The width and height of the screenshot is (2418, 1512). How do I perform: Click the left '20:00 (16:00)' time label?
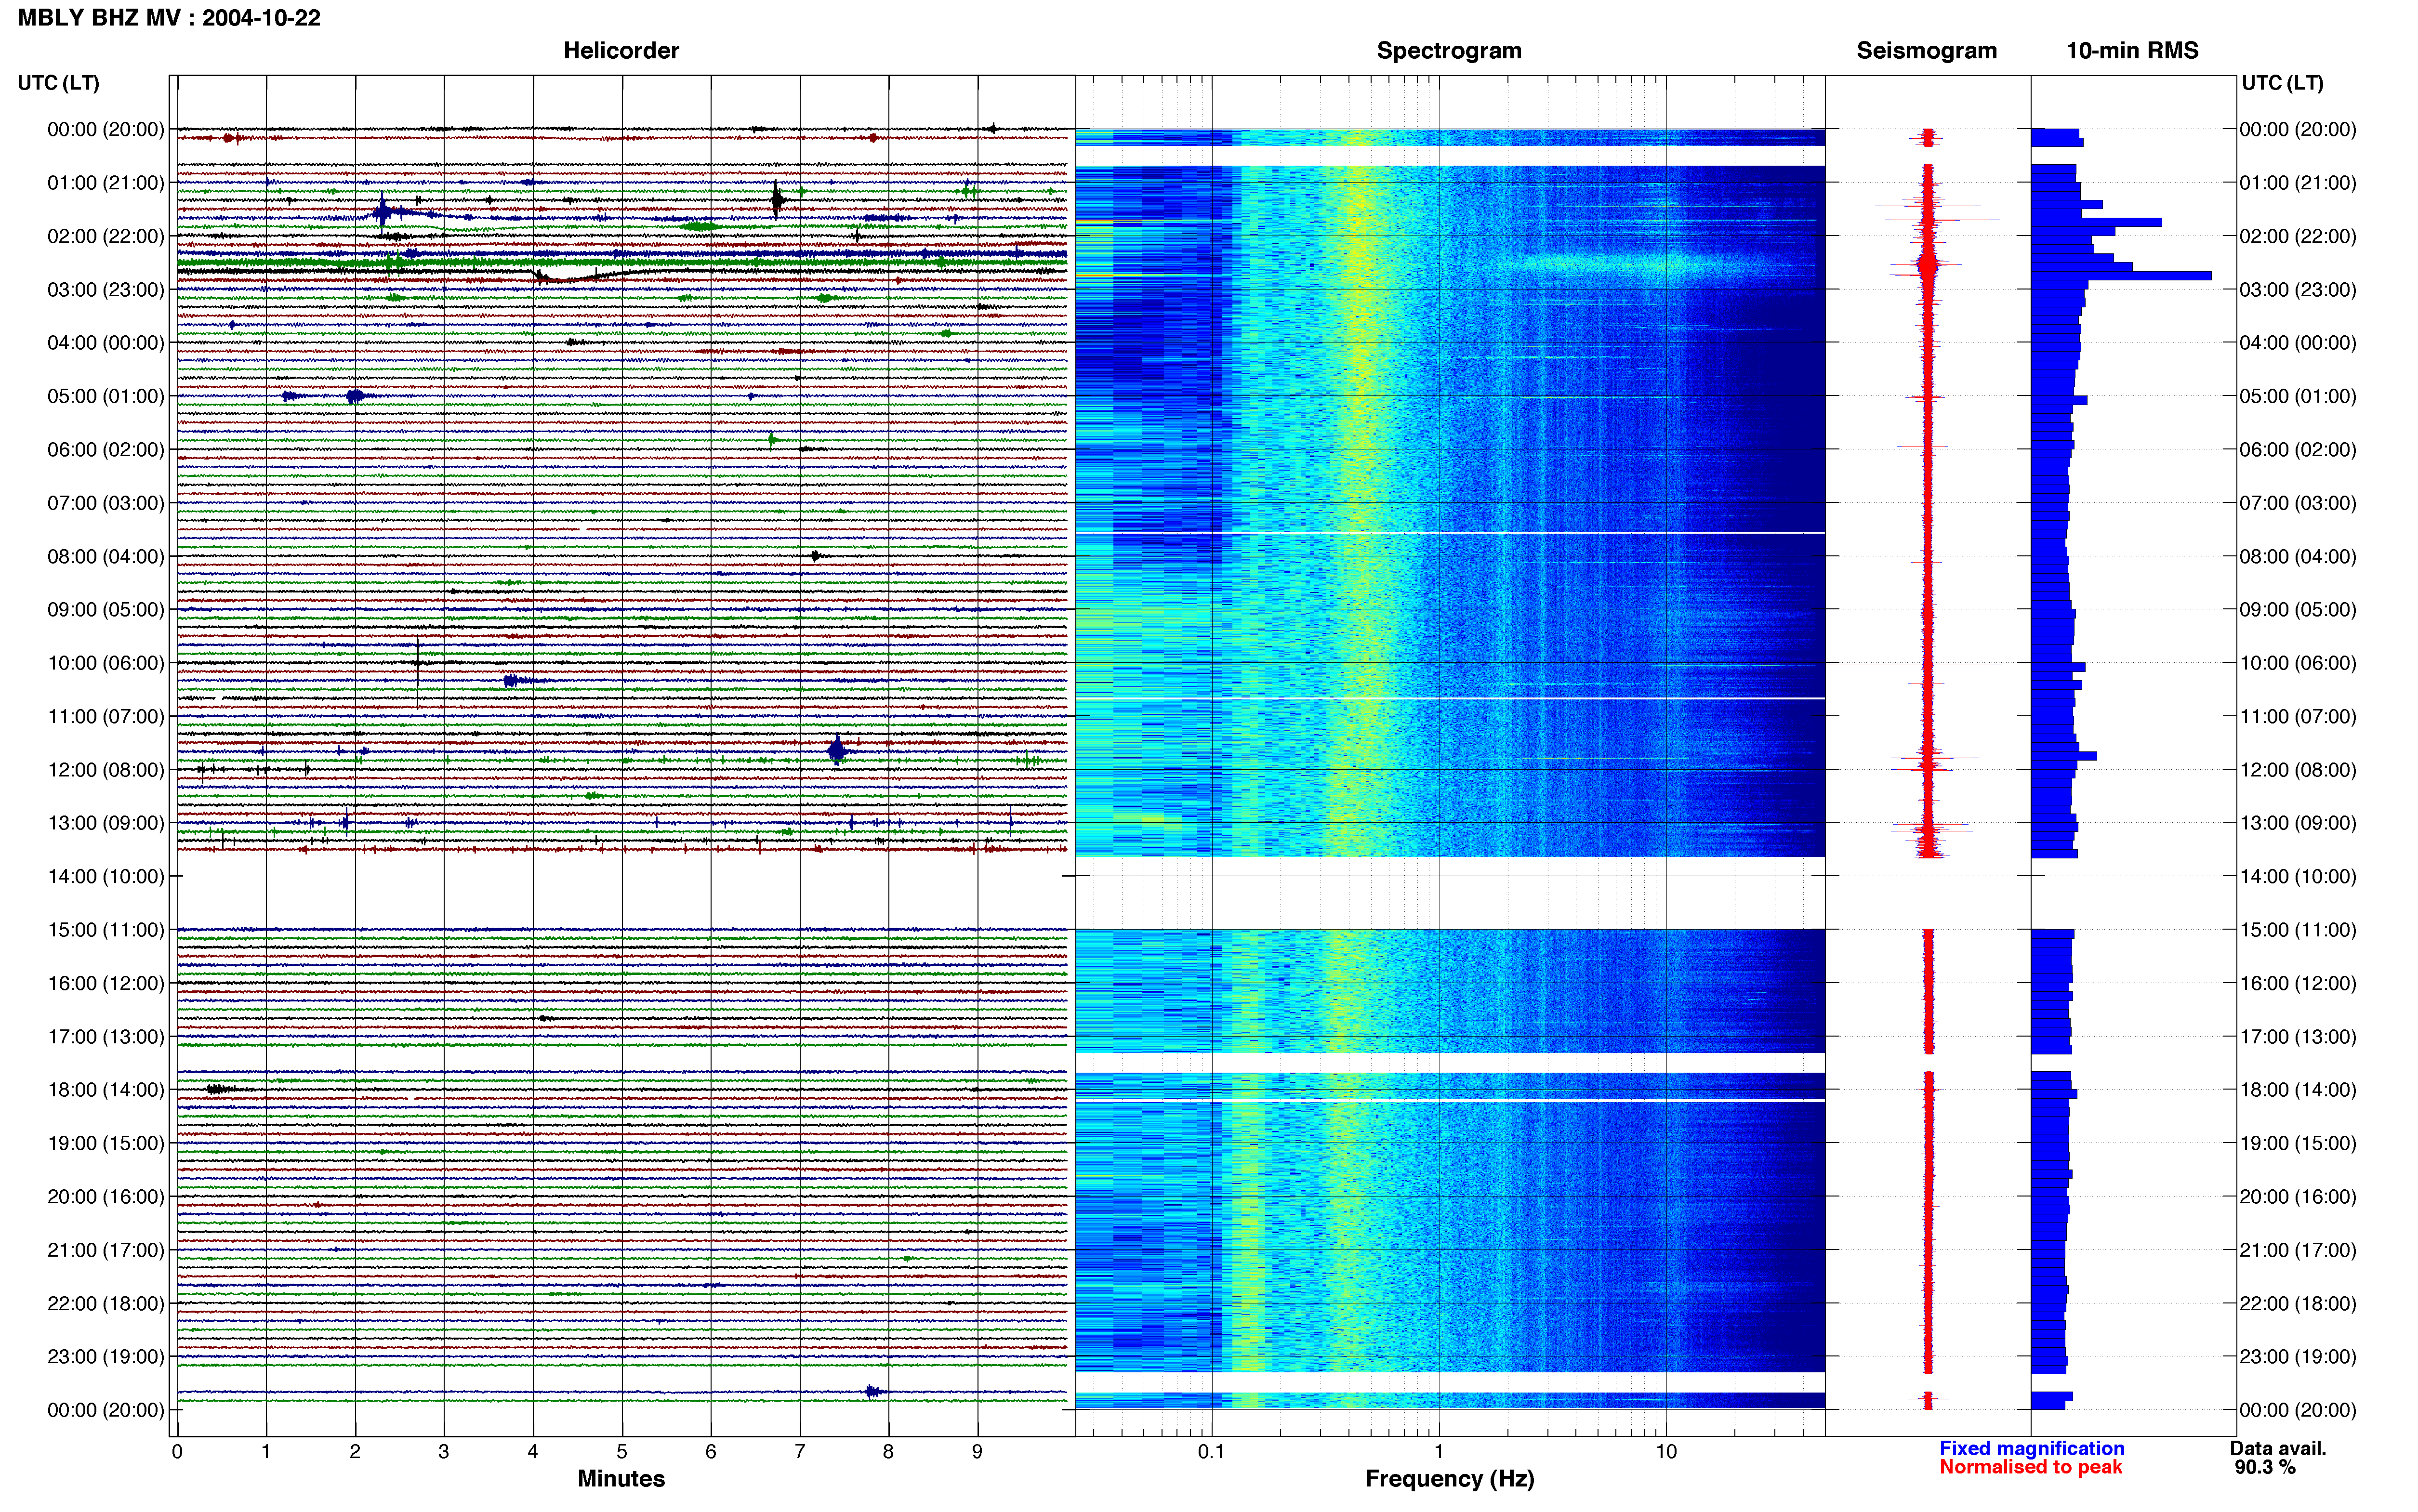tap(106, 1197)
